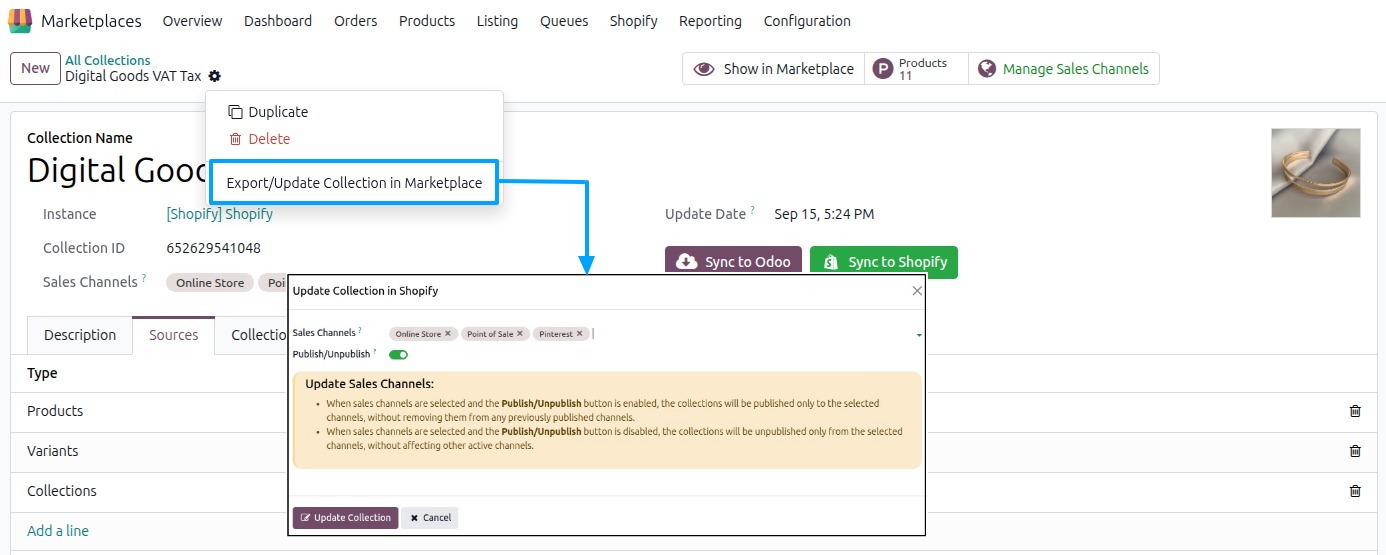Viewport: 1386px width, 555px height.
Task: Open the Overview menu
Action: point(193,21)
